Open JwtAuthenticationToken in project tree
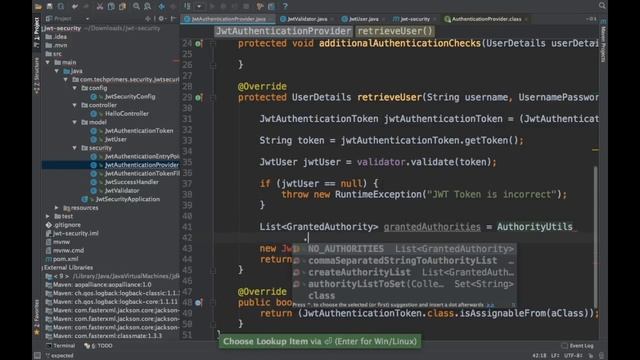Screen dimensions: 640x360 pyautogui.click(x=139, y=131)
